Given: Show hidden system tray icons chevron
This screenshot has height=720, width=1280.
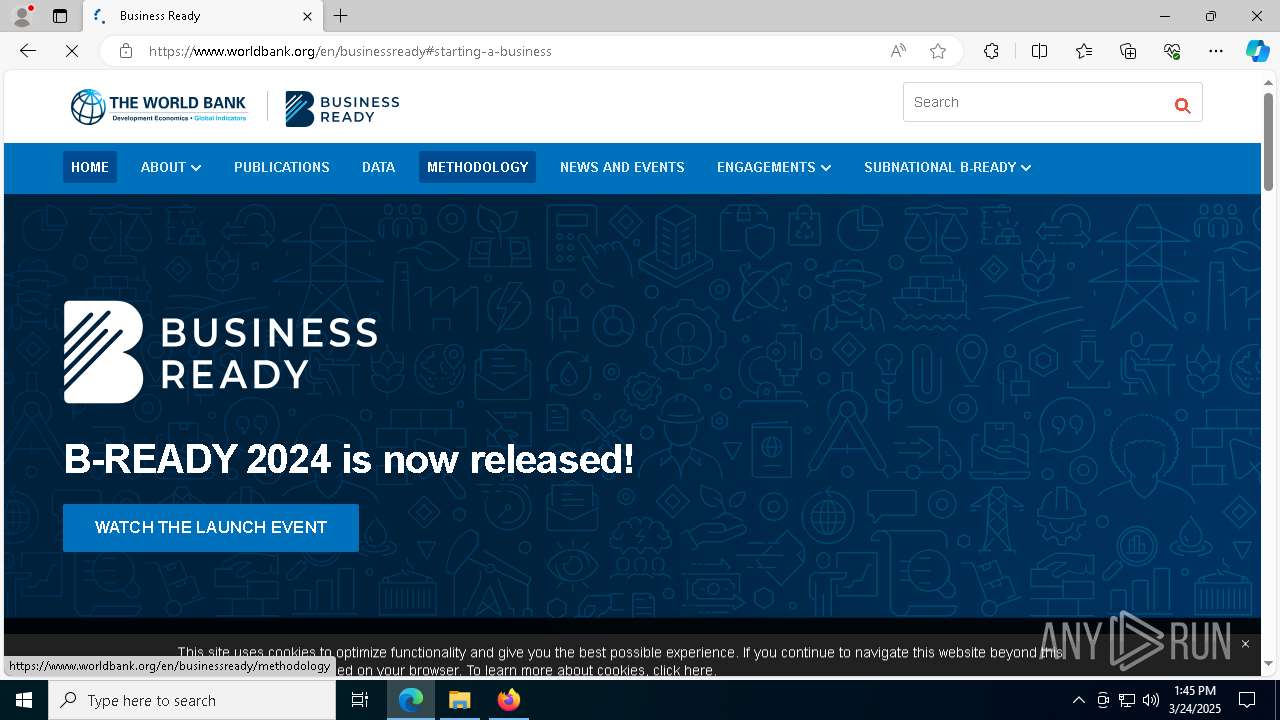Looking at the screenshot, I should 1078,700.
